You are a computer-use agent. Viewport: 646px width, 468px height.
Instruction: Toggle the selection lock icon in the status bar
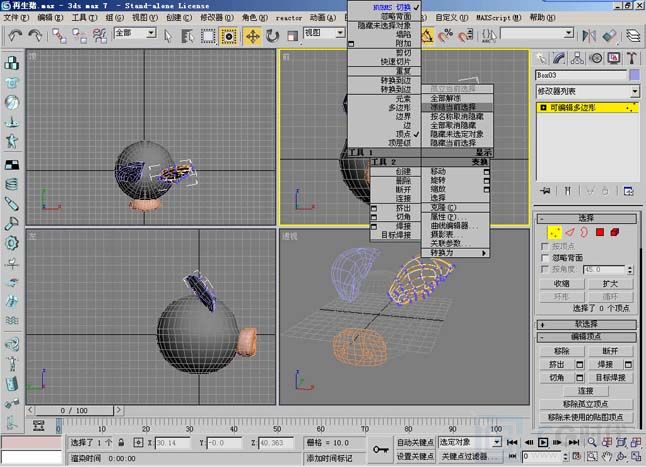pyautogui.click(x=121, y=442)
